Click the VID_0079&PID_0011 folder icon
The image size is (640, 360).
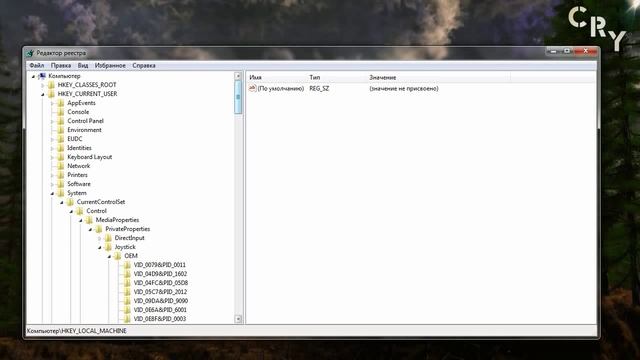127,265
